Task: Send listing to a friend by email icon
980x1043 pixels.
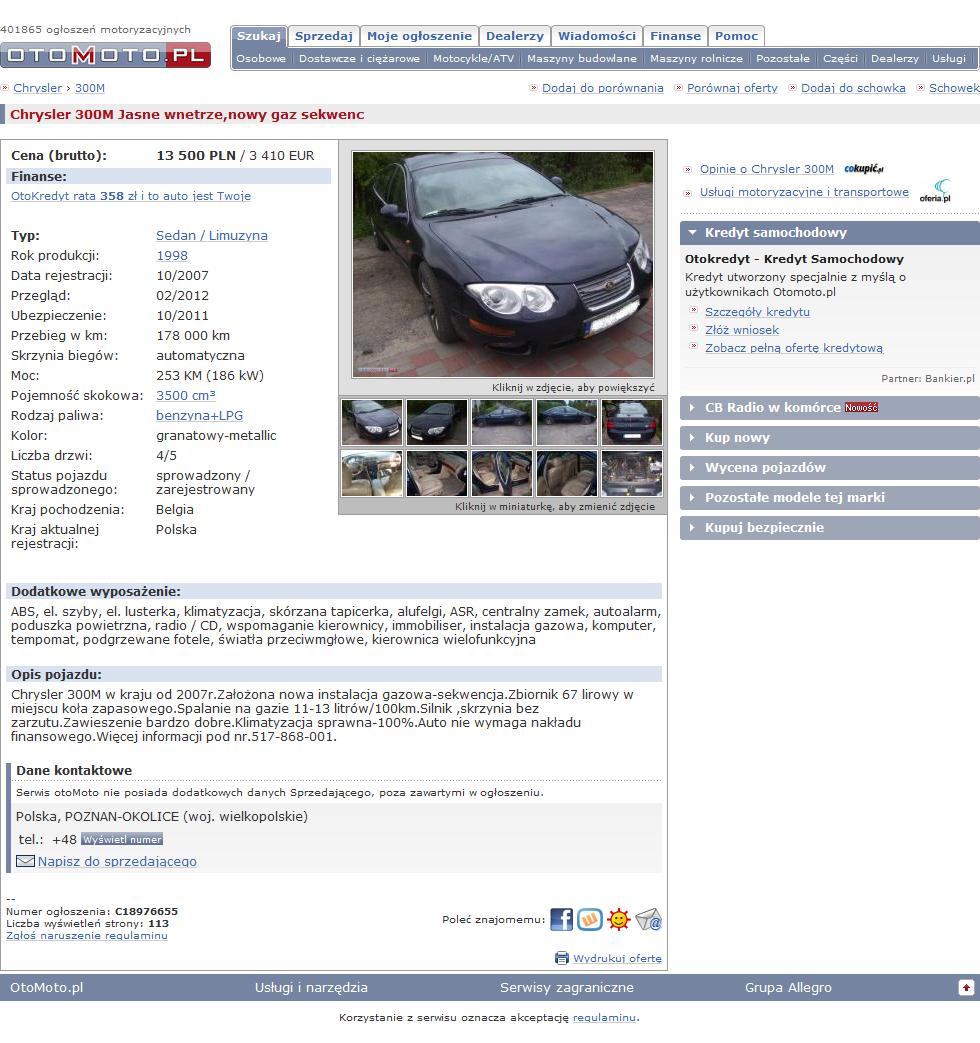Action: [x=648, y=919]
